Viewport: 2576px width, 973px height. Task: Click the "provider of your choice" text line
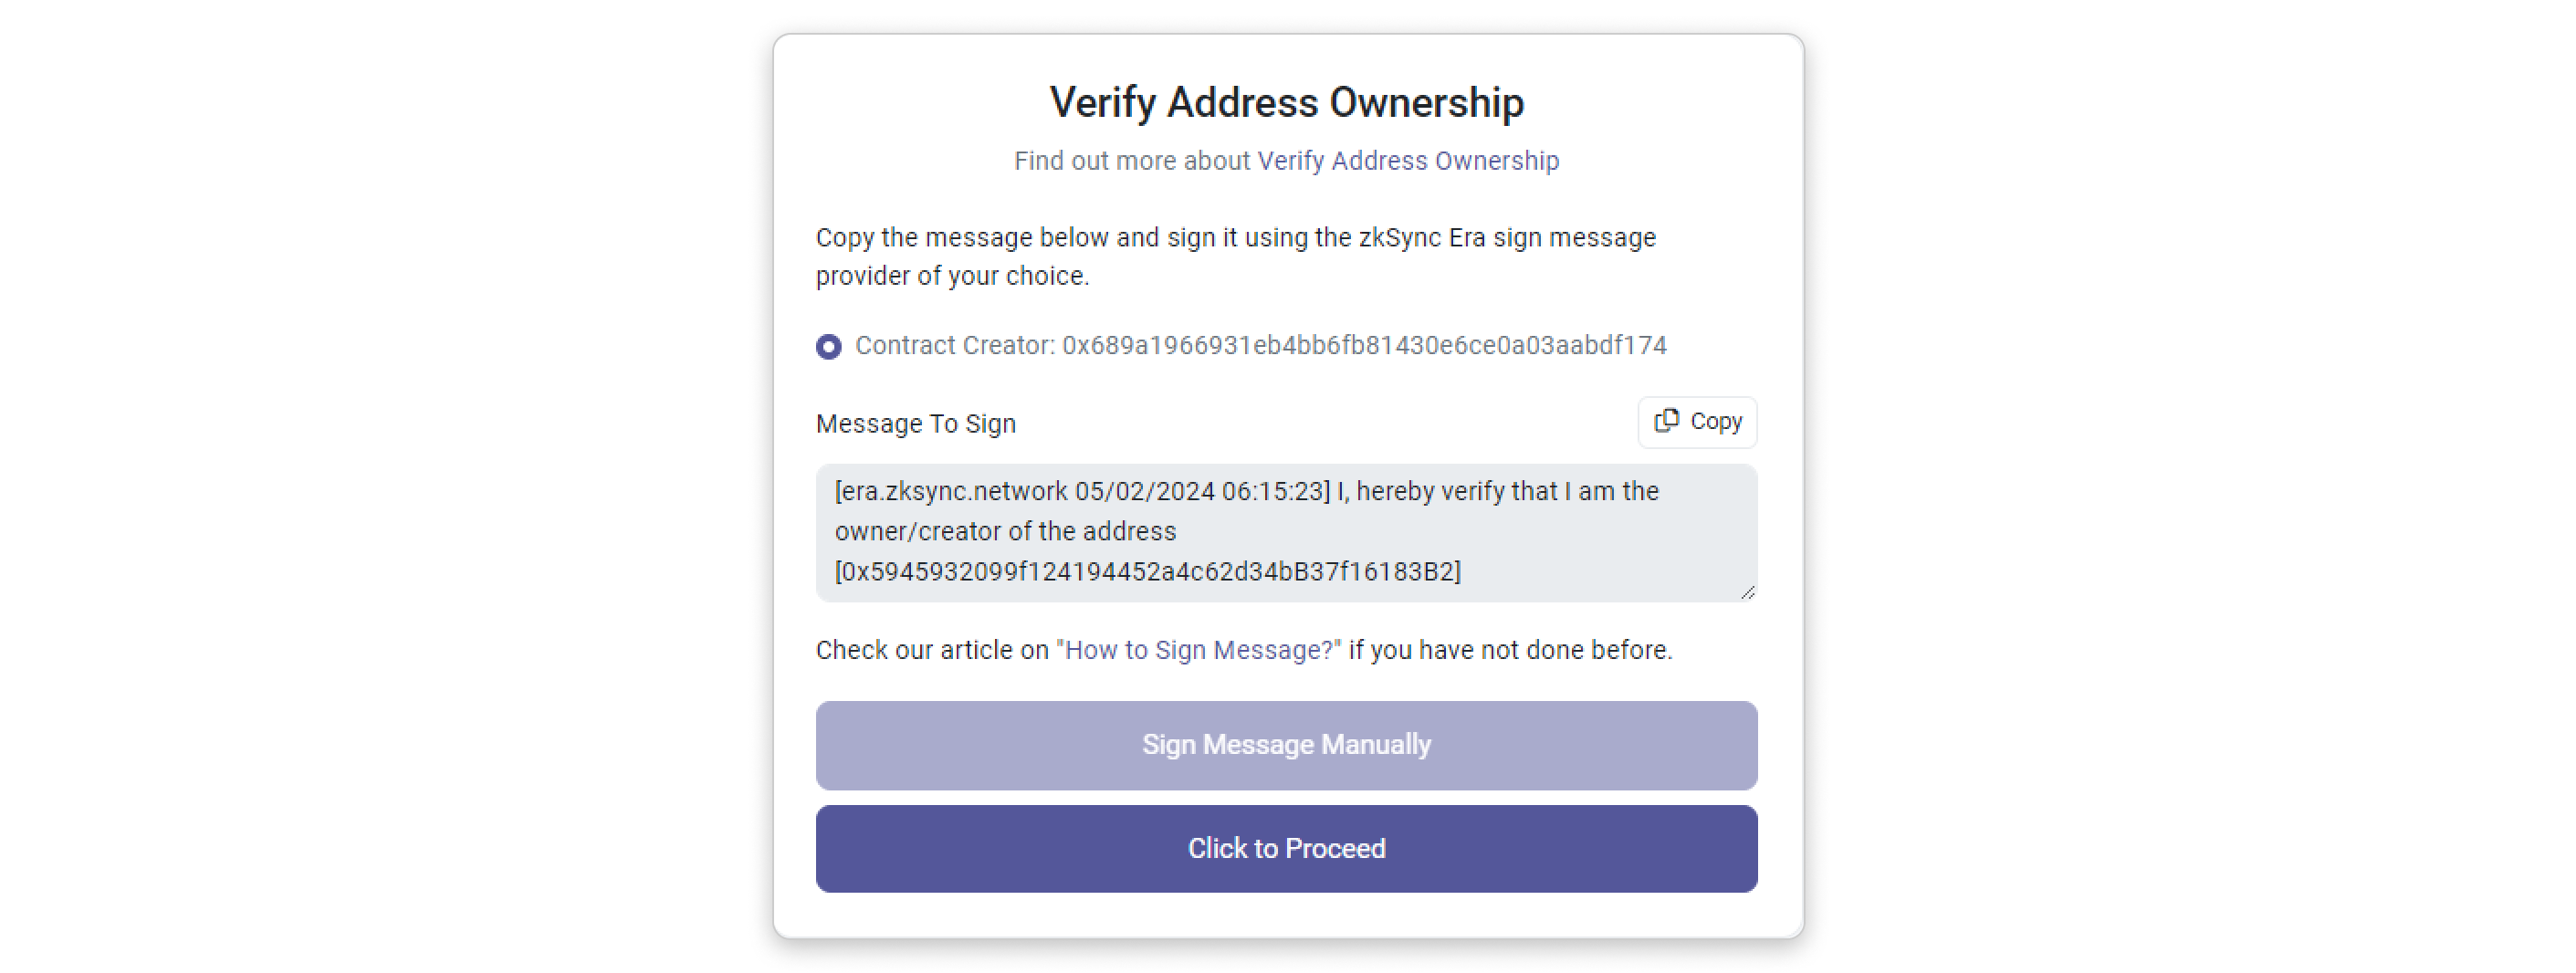point(952,276)
